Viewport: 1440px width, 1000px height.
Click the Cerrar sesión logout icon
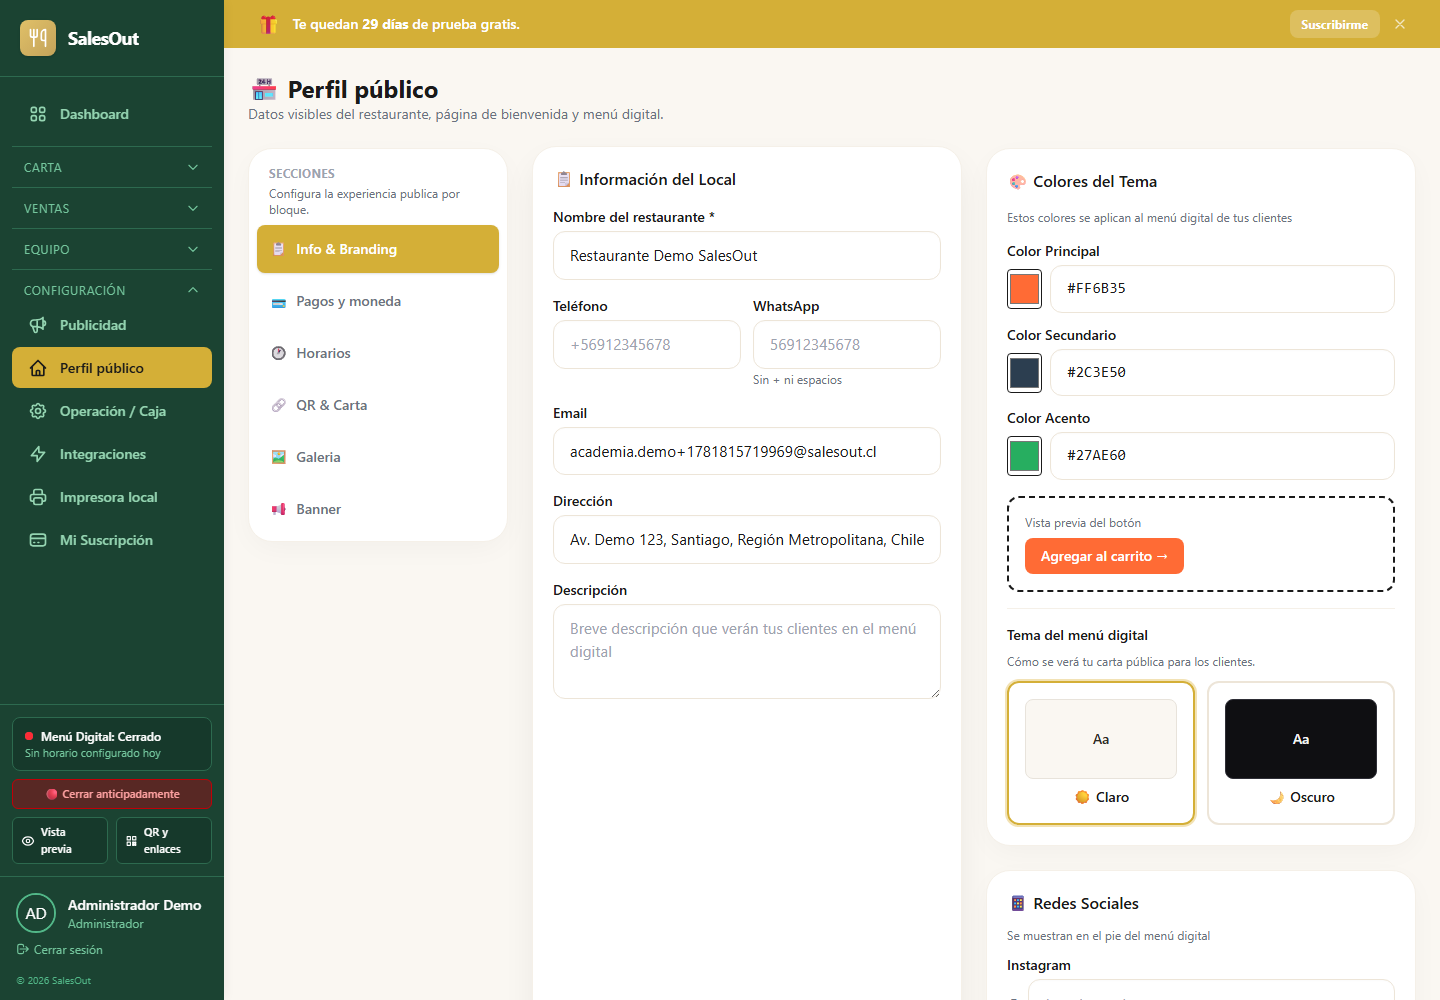(x=23, y=950)
